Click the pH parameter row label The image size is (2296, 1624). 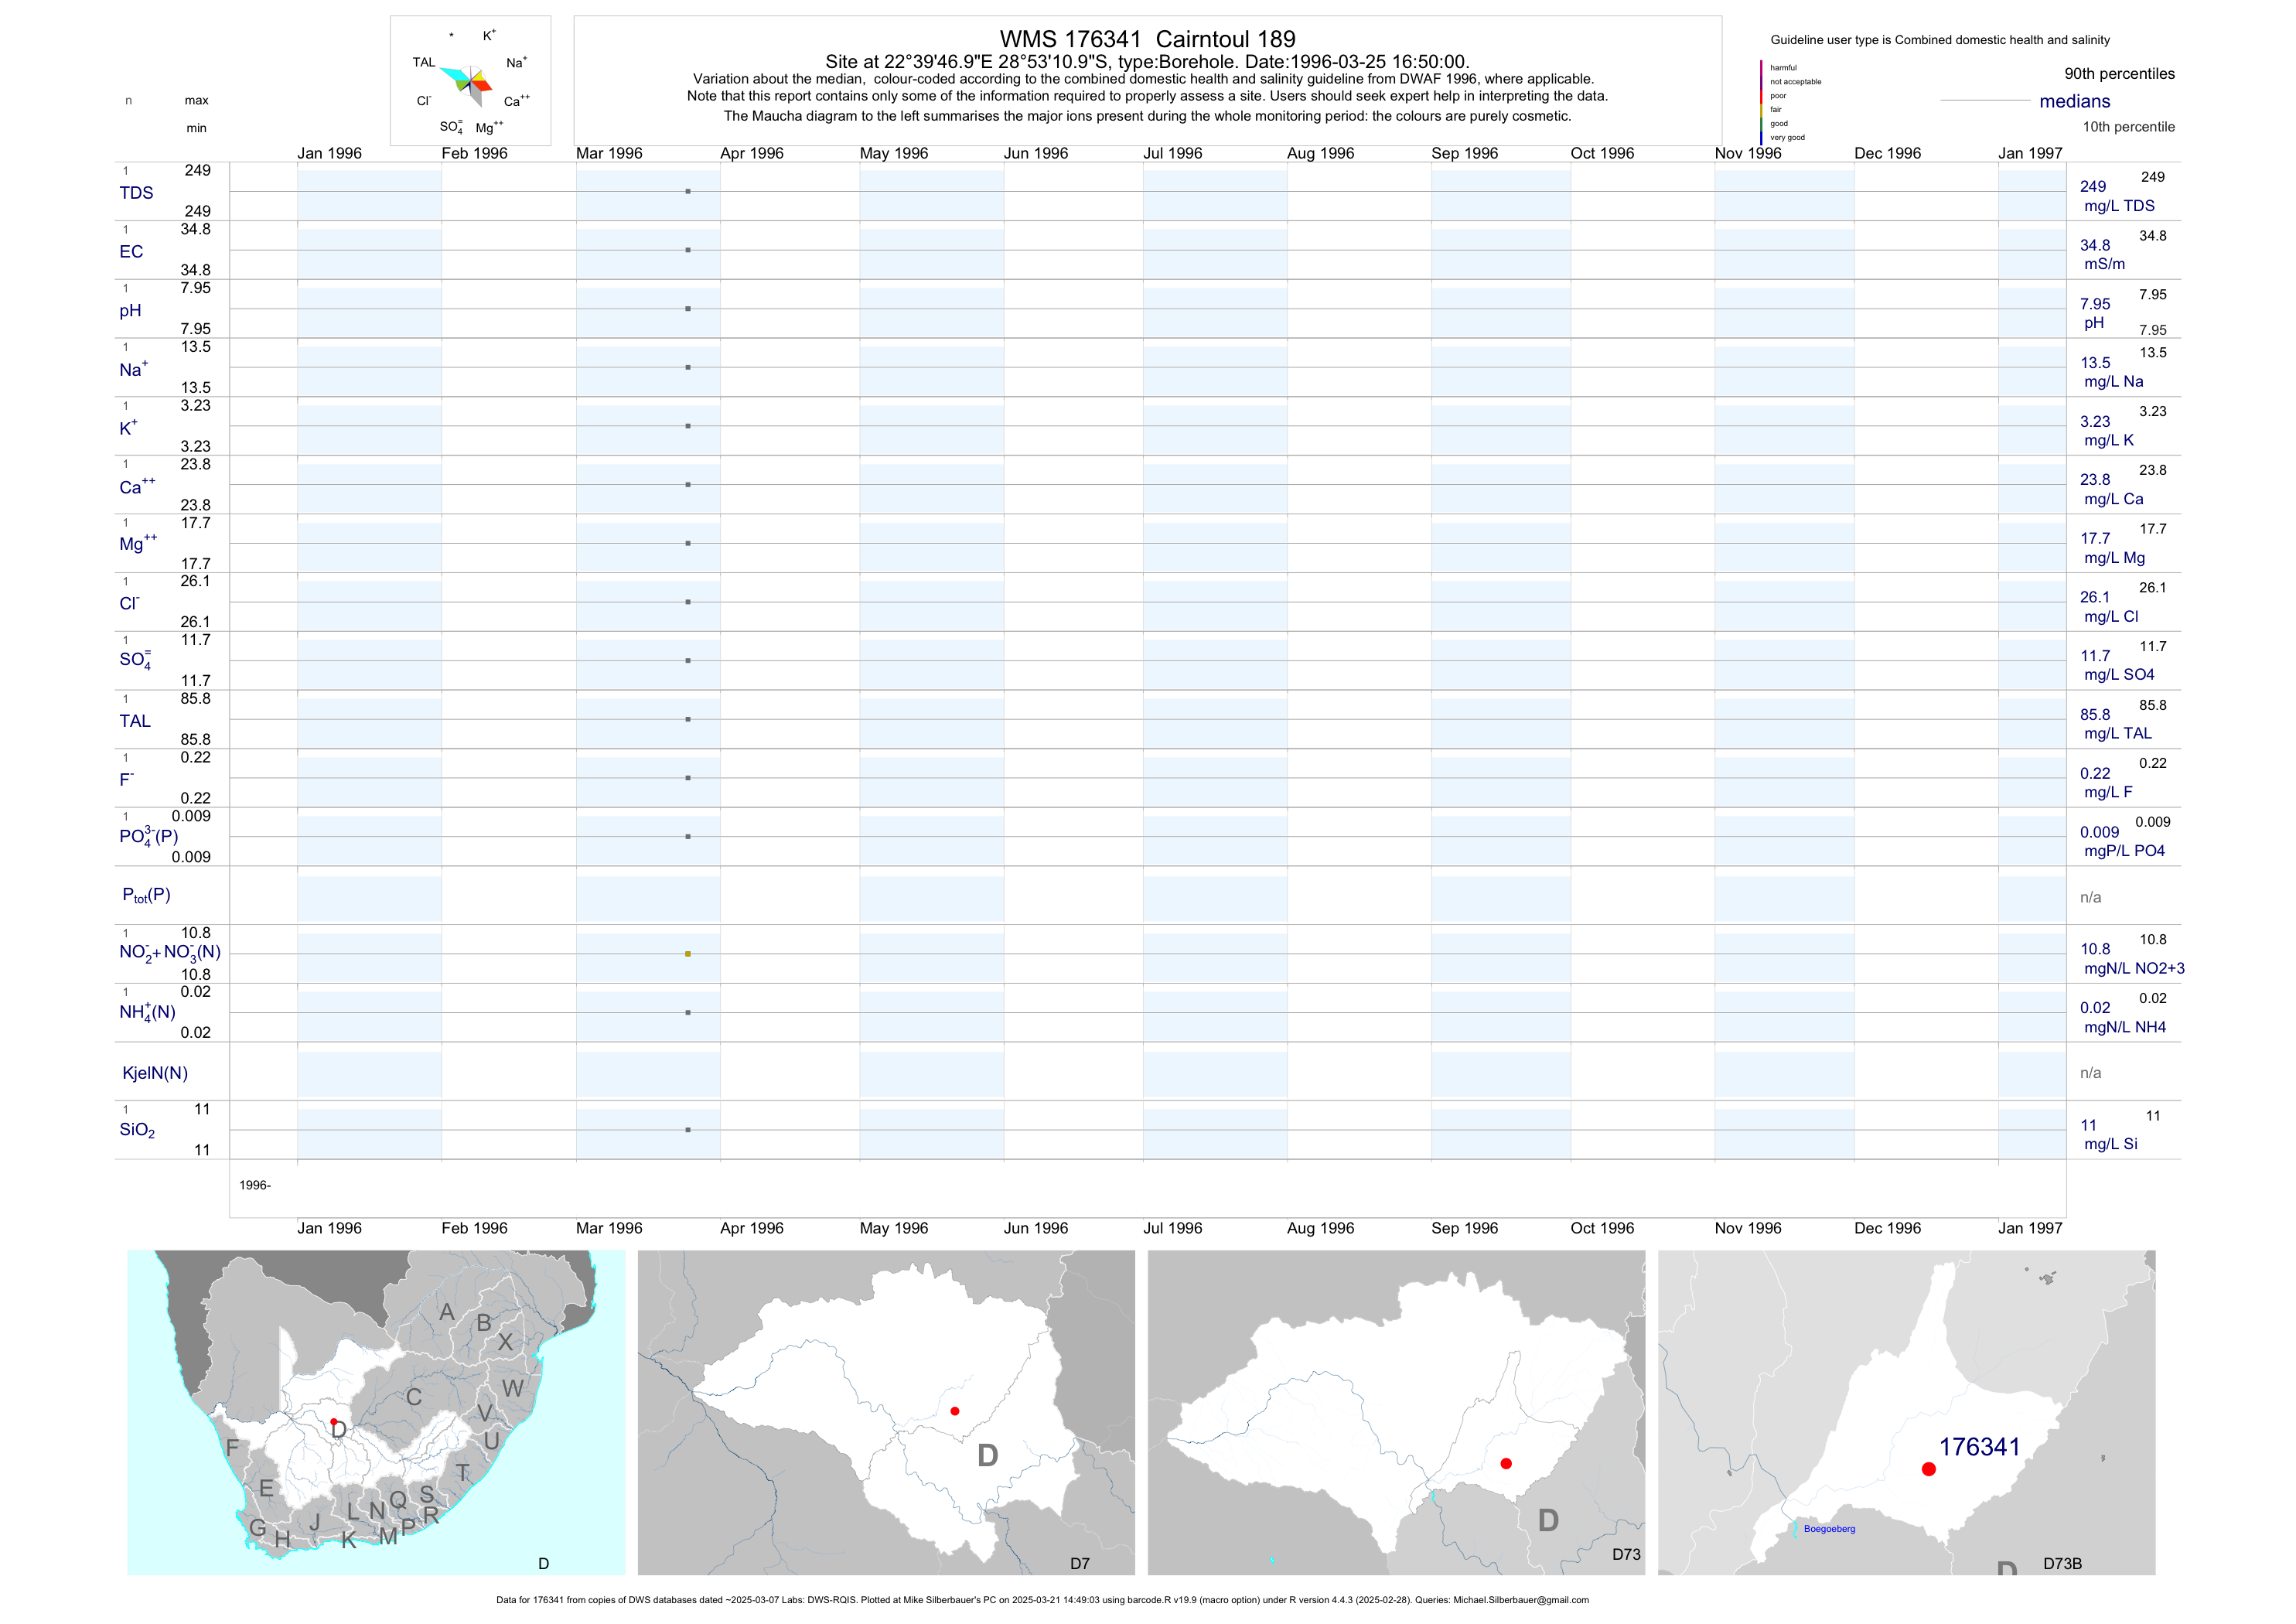[x=130, y=310]
